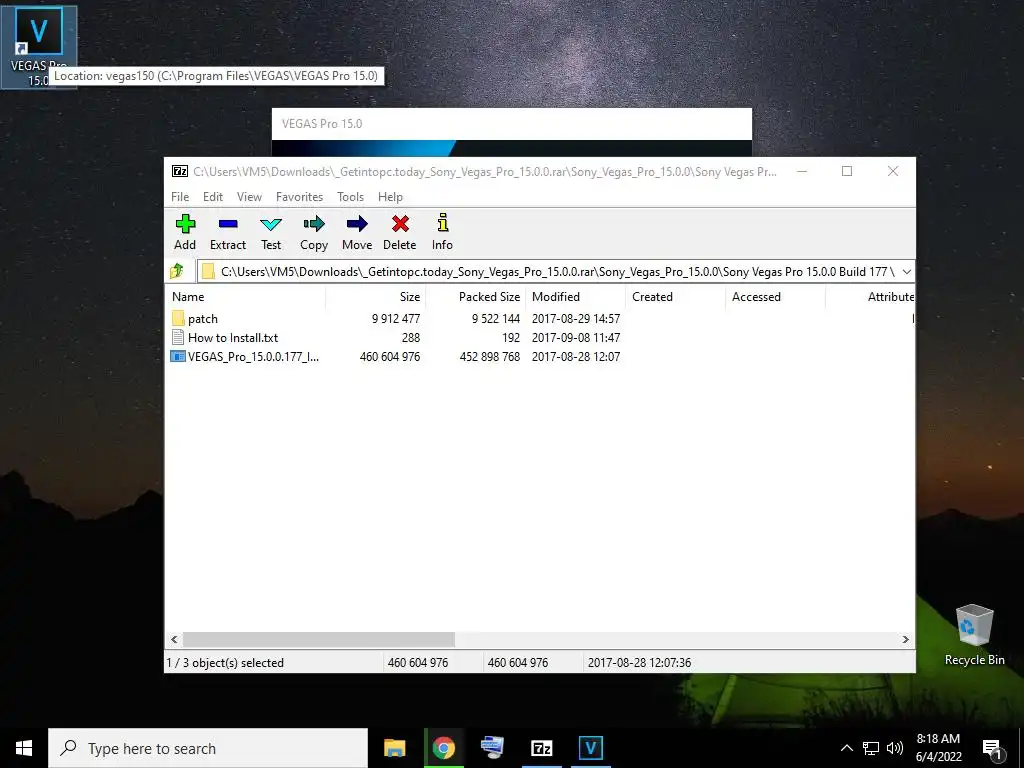Click the red Delete toolbar icon

(x=400, y=224)
